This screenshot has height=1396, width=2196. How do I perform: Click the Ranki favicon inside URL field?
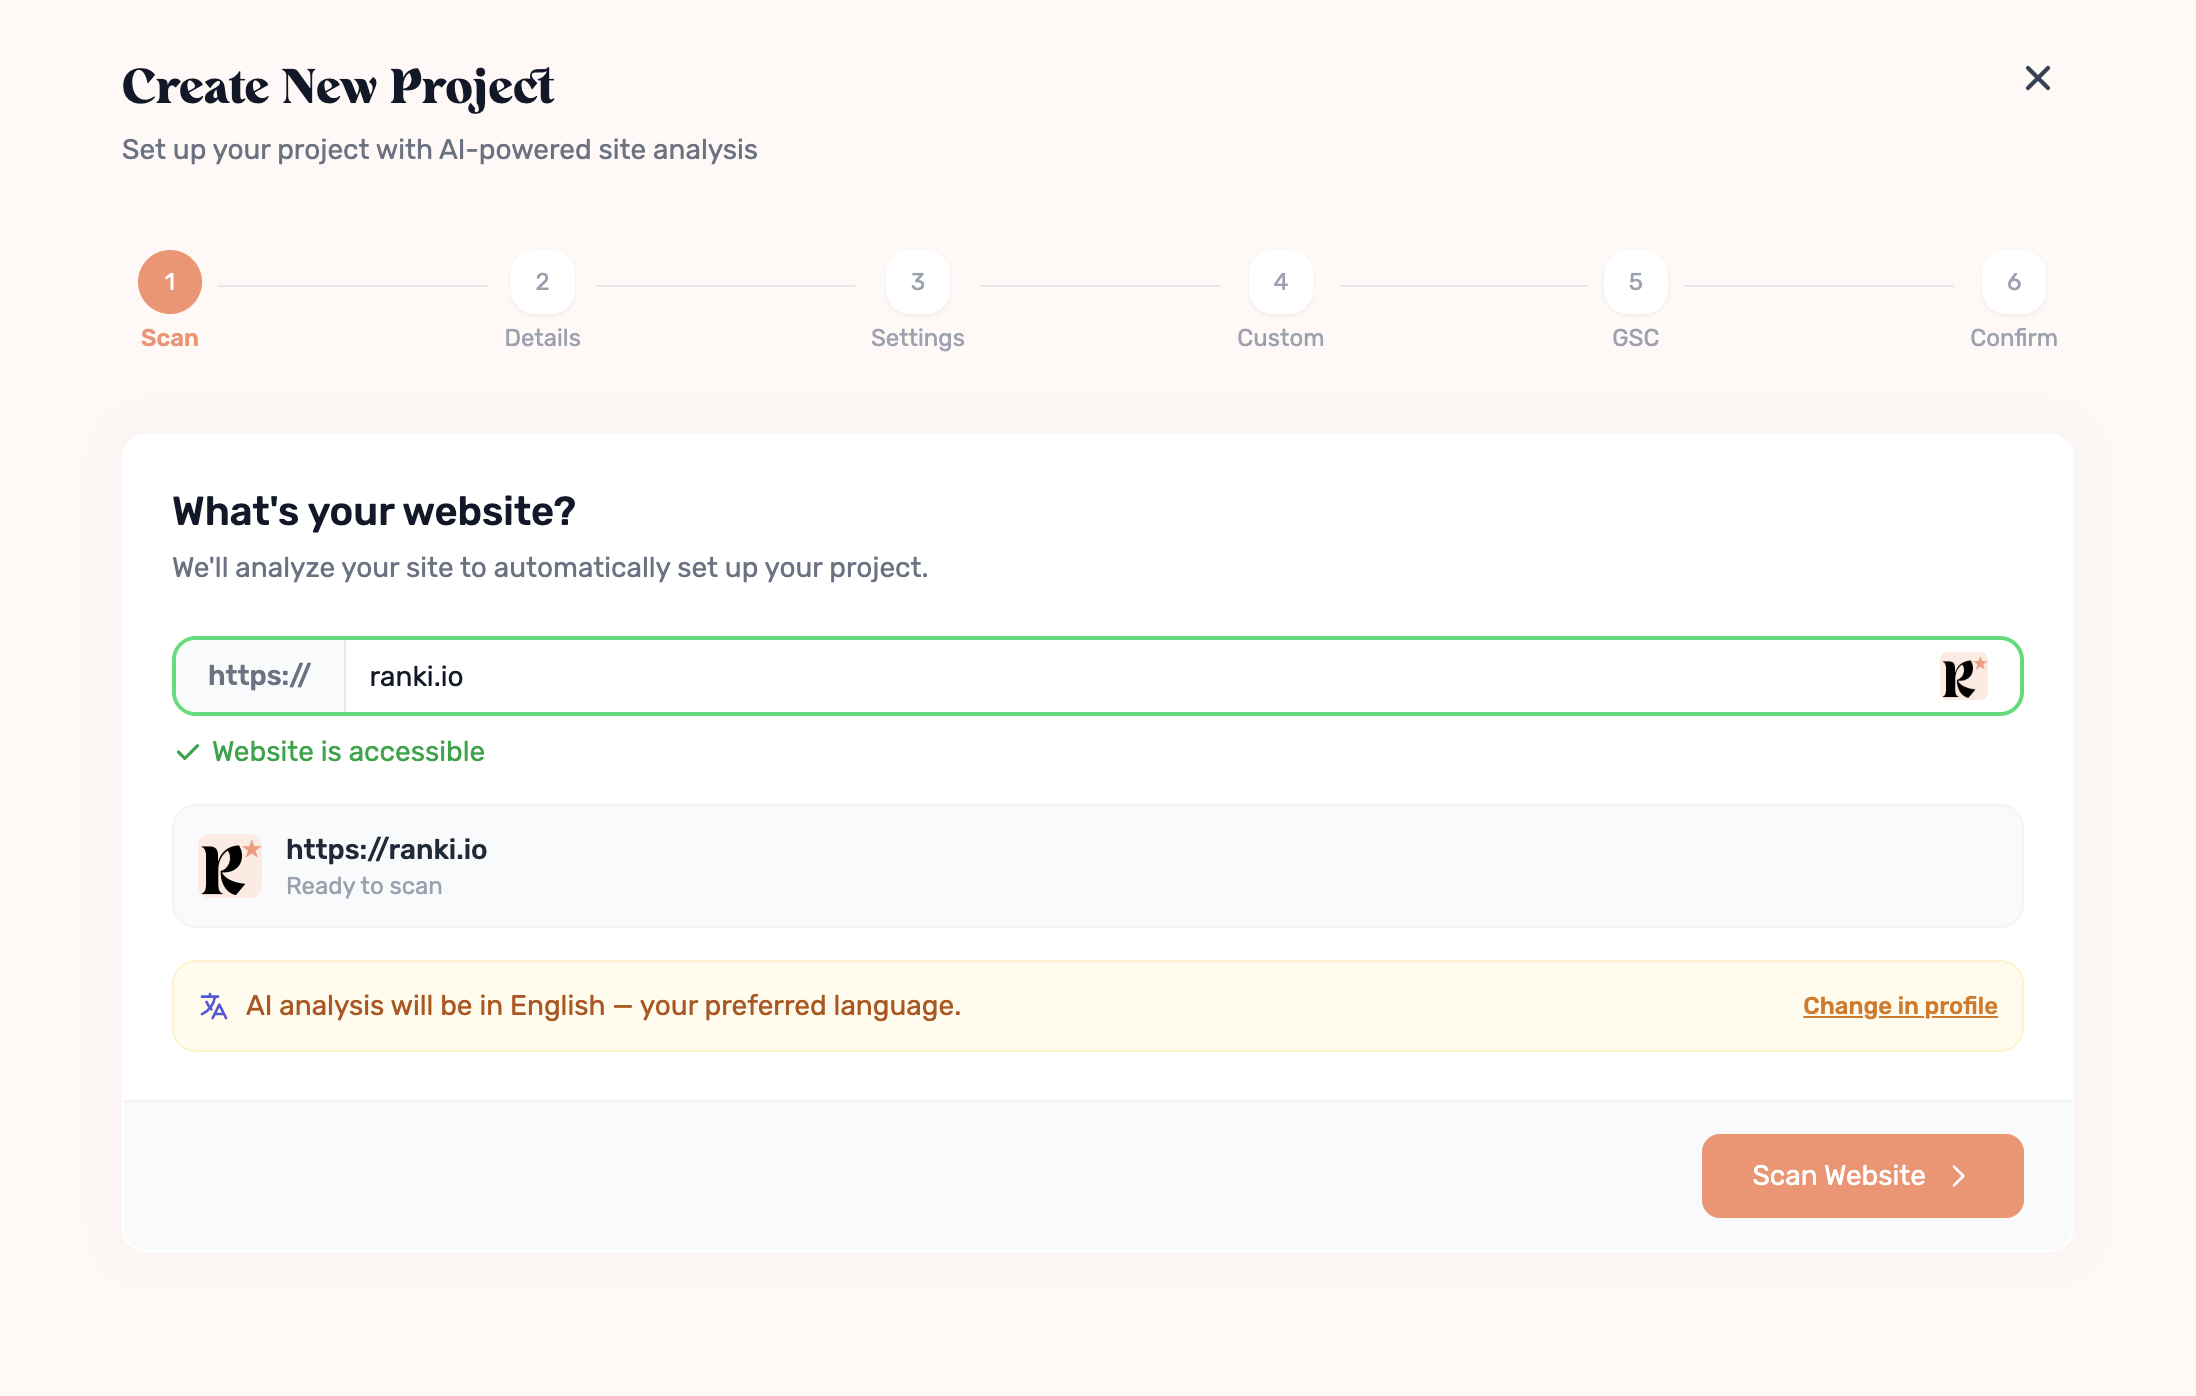click(1963, 676)
